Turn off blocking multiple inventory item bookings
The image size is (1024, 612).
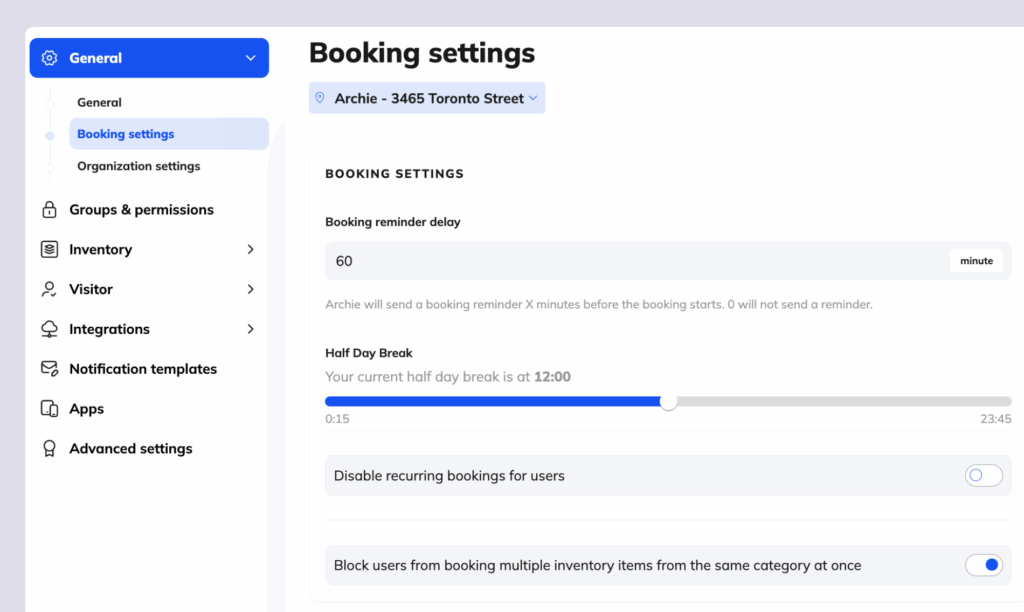[983, 565]
